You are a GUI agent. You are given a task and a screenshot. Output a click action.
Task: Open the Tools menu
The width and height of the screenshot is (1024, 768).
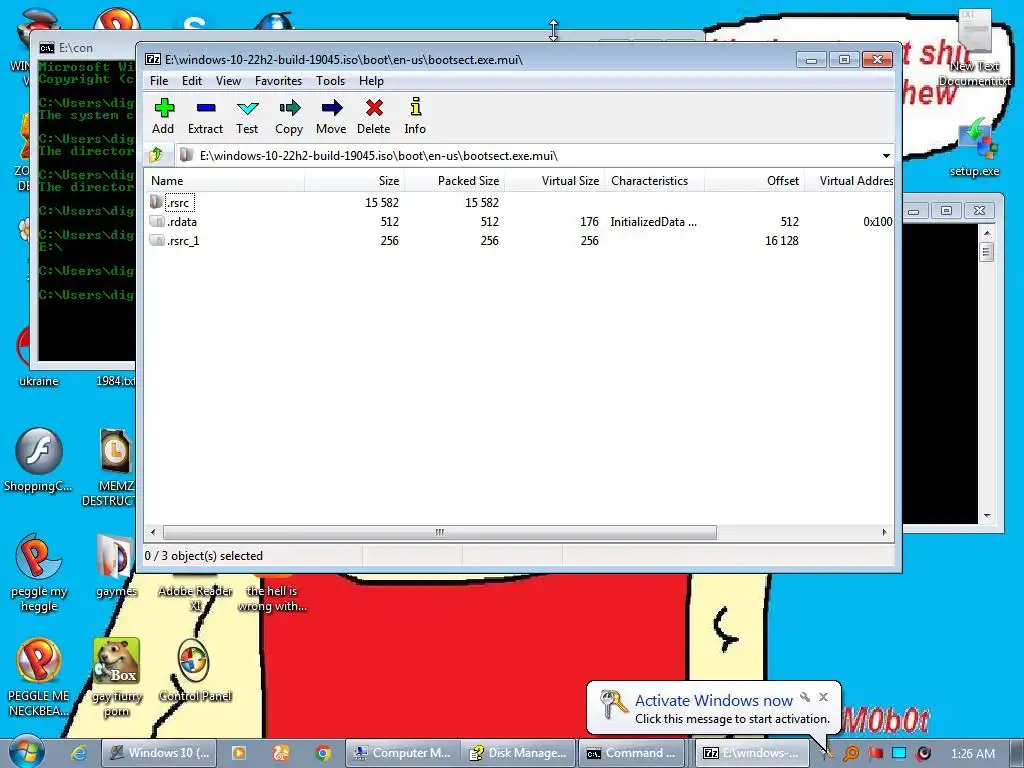tap(330, 81)
